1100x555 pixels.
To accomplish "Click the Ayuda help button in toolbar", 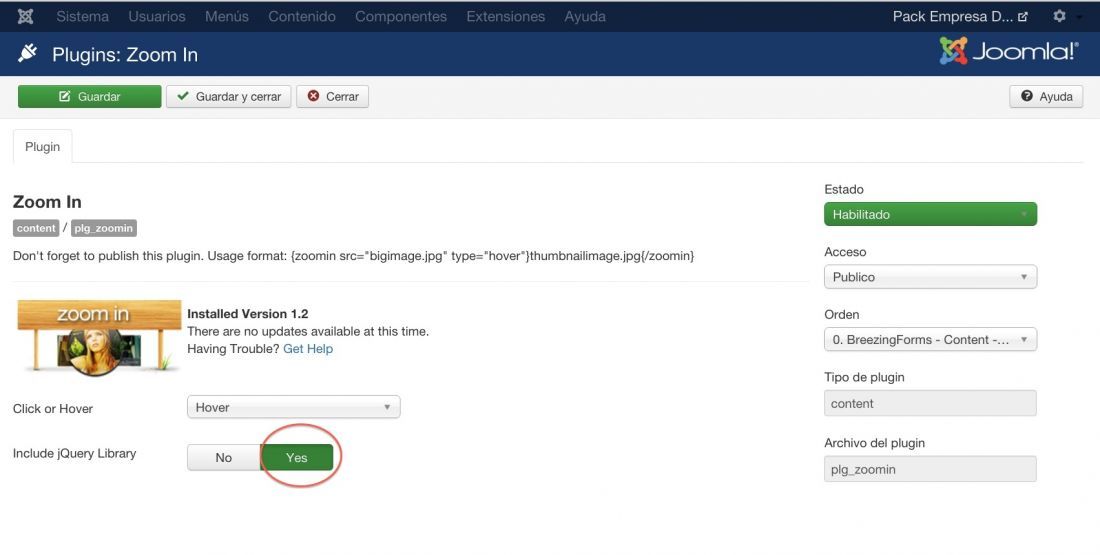I will 1046,97.
